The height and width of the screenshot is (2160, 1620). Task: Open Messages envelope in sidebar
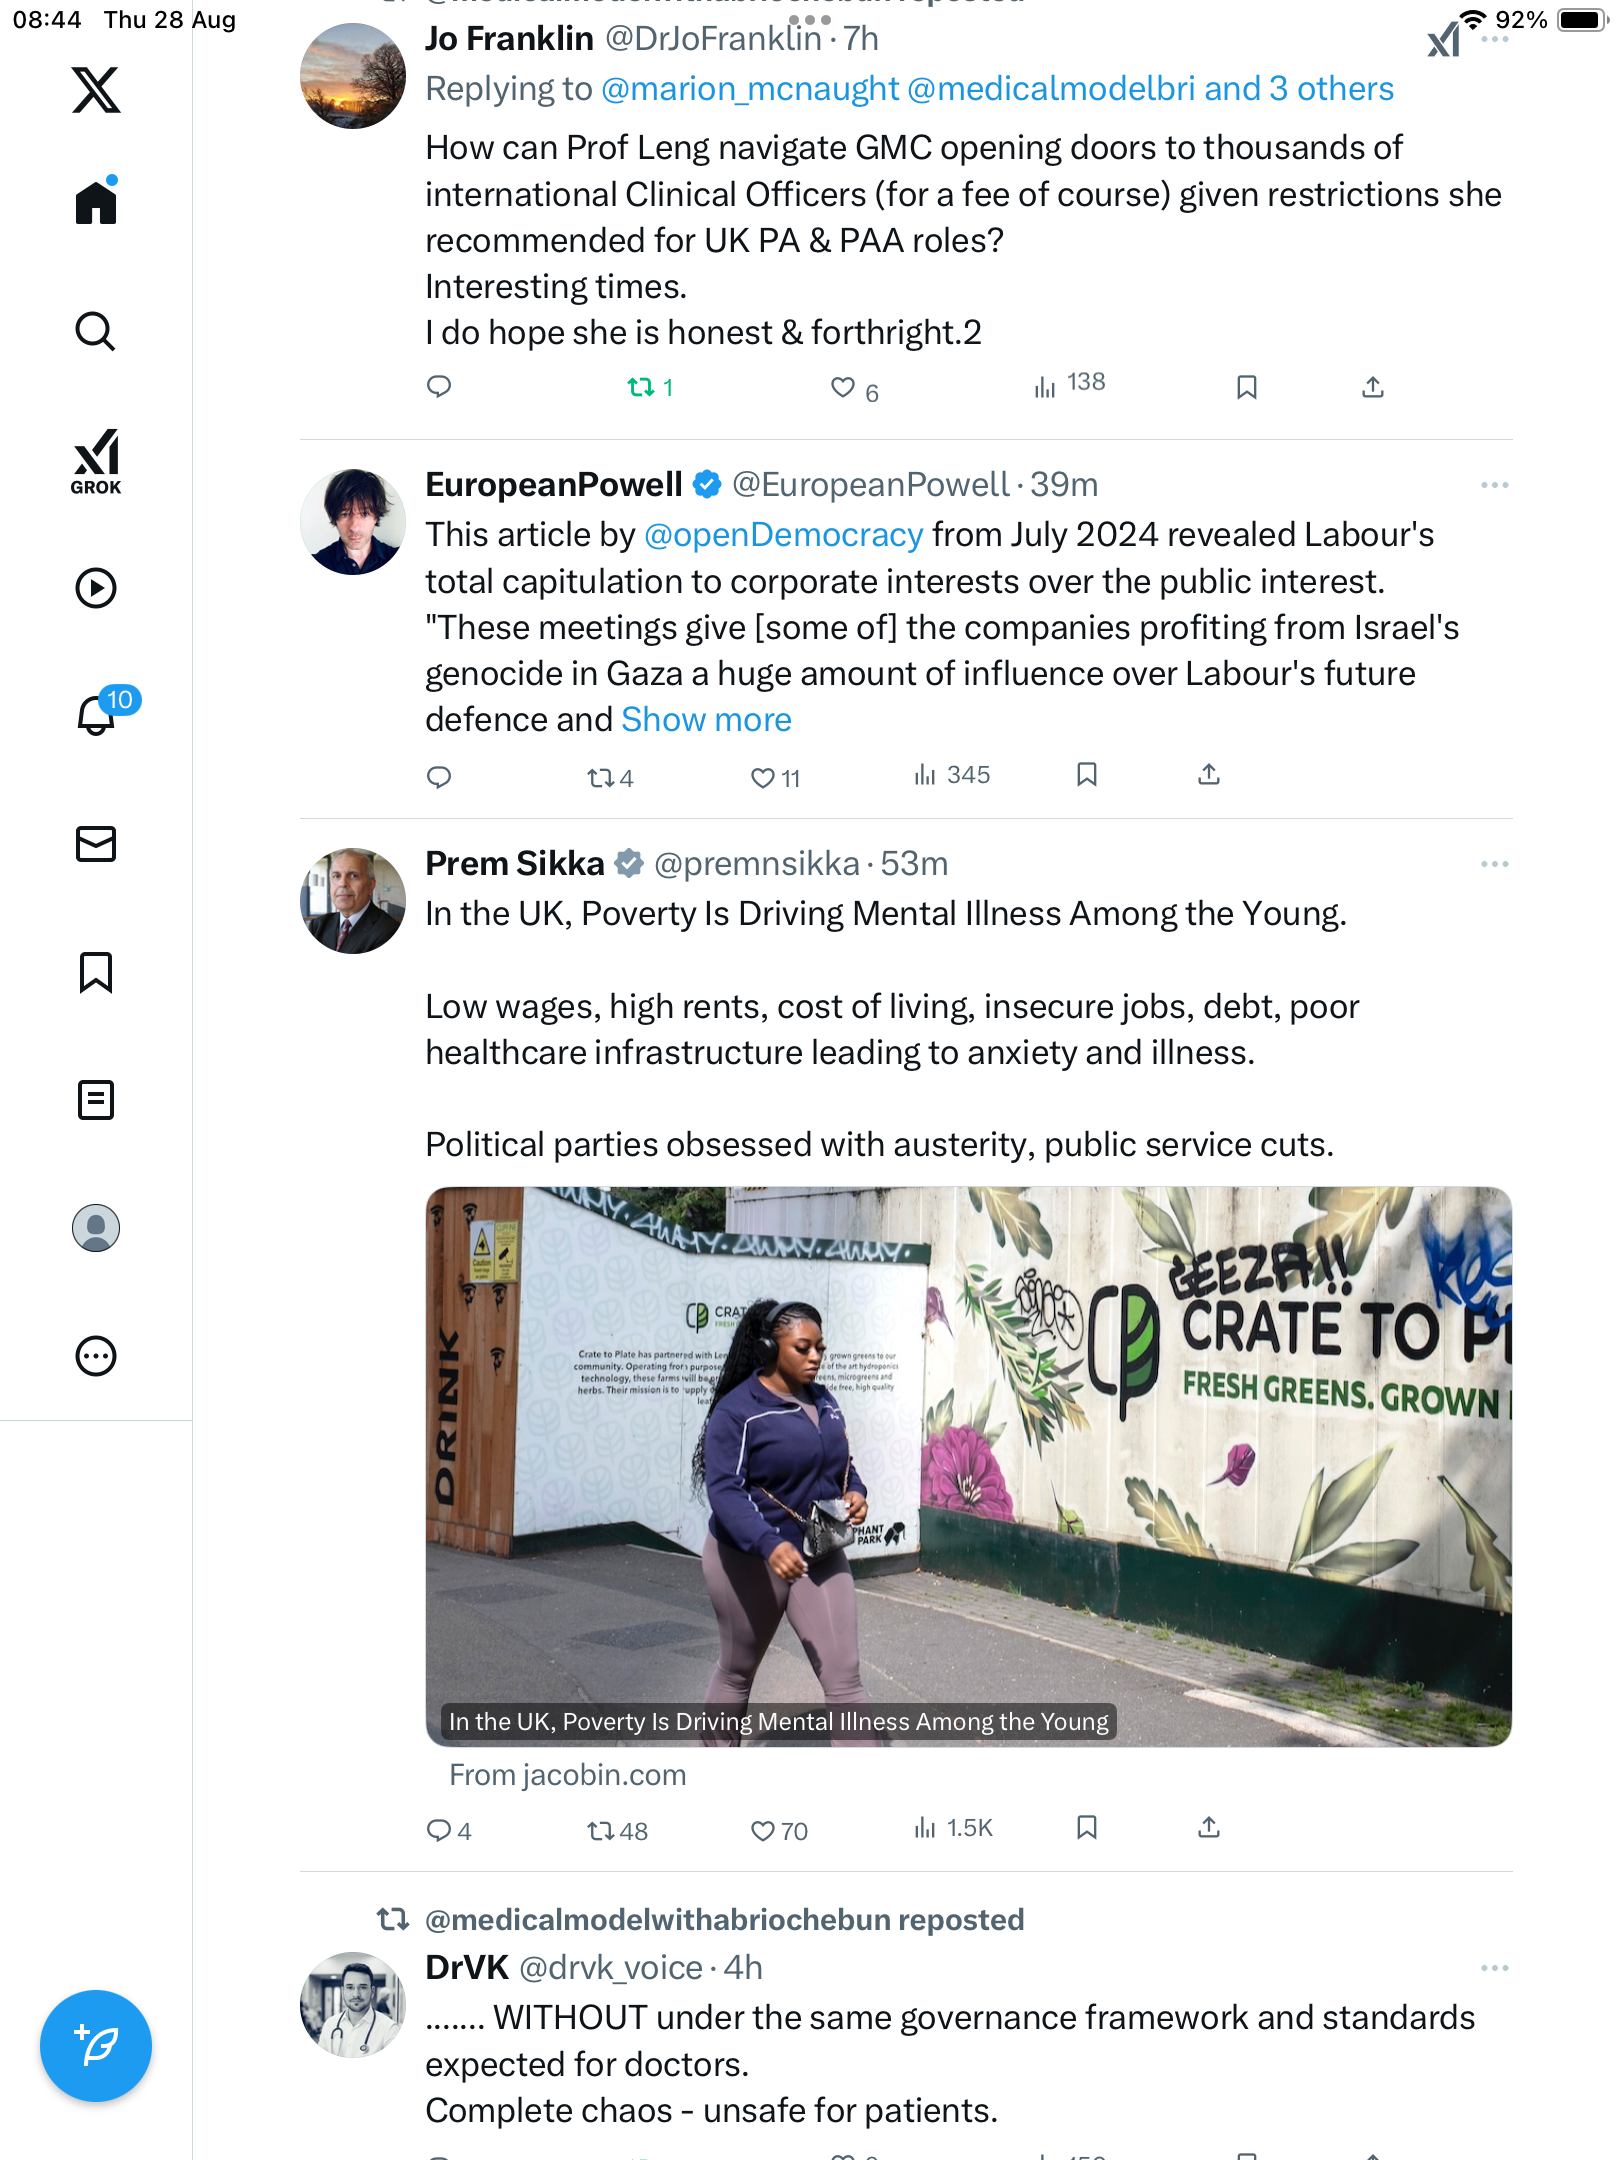(96, 844)
